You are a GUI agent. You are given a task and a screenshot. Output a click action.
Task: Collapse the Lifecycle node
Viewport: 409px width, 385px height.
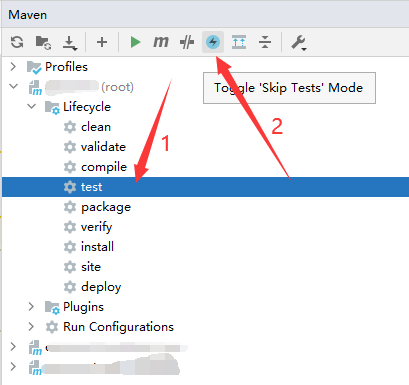[x=32, y=106]
